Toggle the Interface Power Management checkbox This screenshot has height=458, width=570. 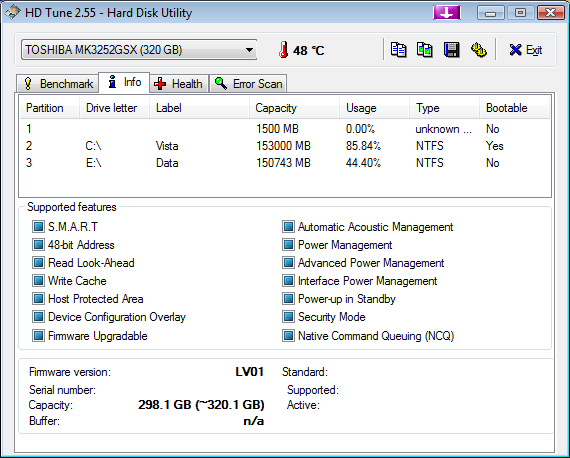288,281
